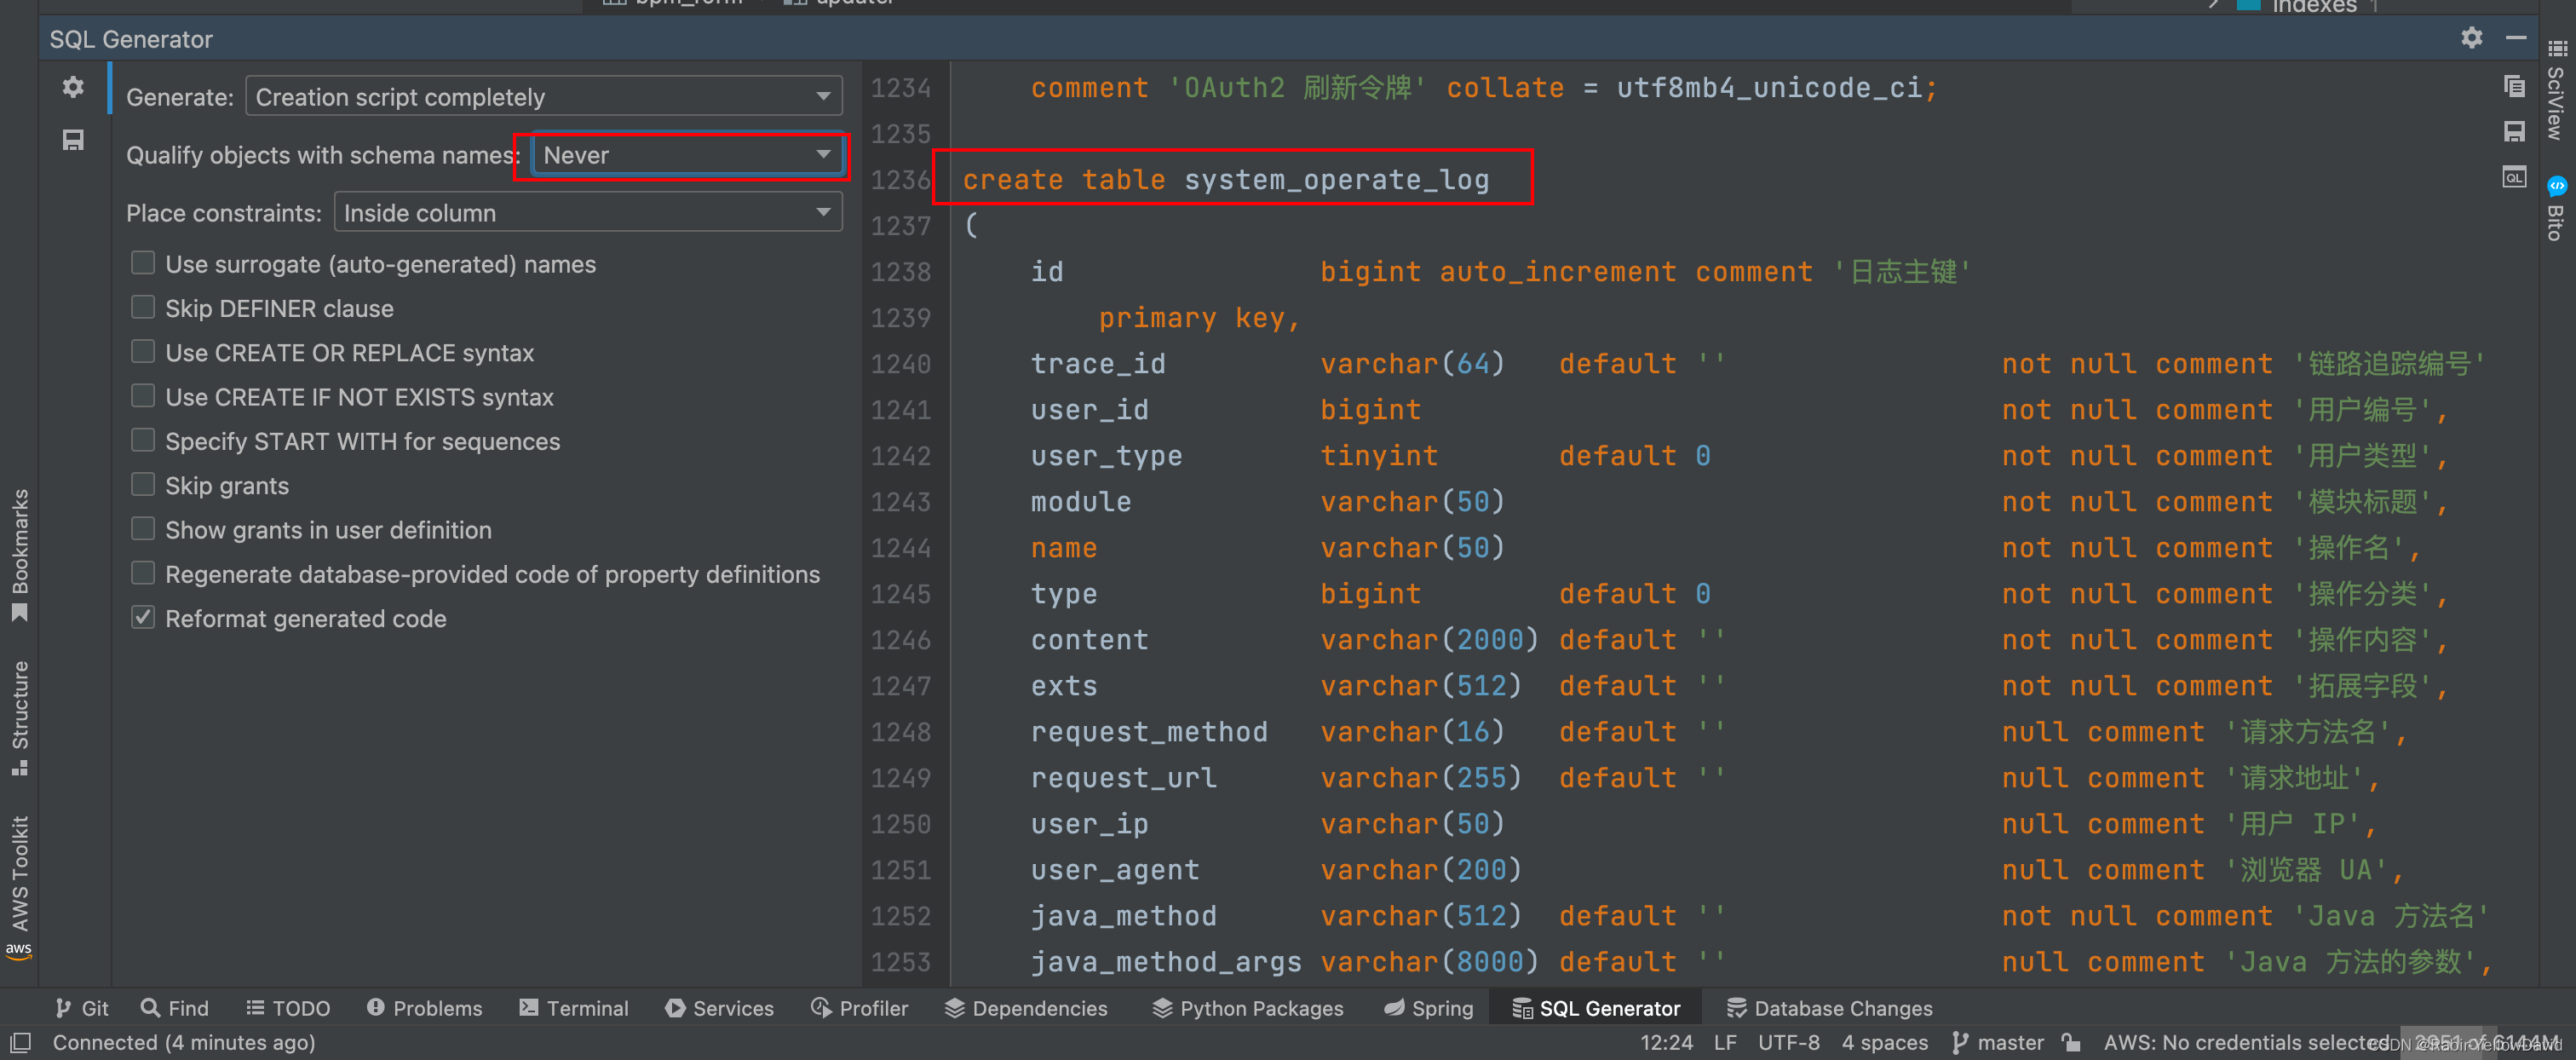Switch to the Terminal tool tab
The width and height of the screenshot is (2576, 1060).
(x=574, y=1008)
